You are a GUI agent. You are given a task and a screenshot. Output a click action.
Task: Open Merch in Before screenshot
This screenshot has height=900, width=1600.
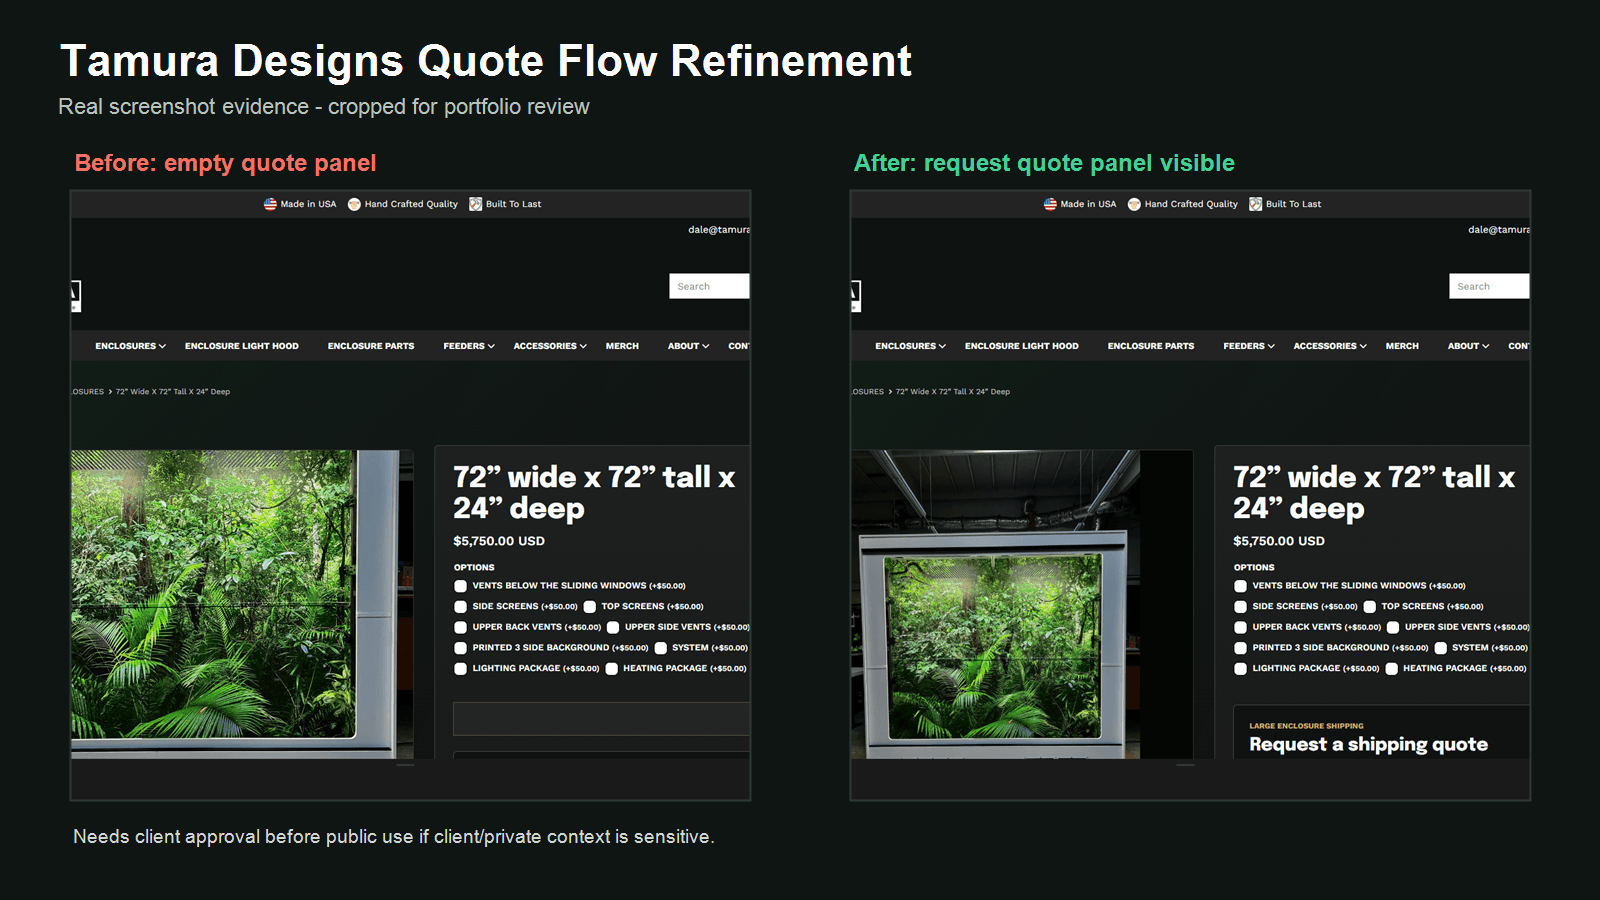point(622,346)
